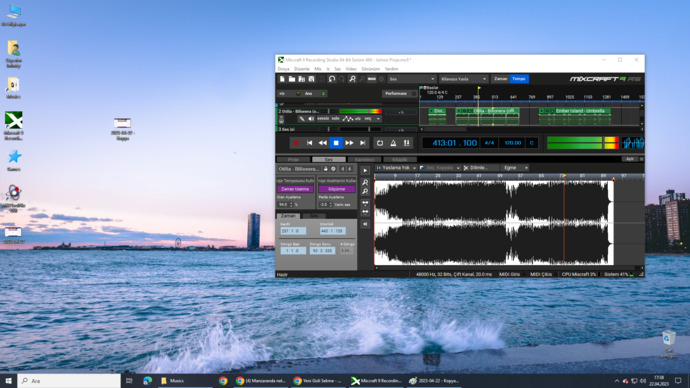
Task: Mute track 2 using sessiz button
Action: [323, 119]
